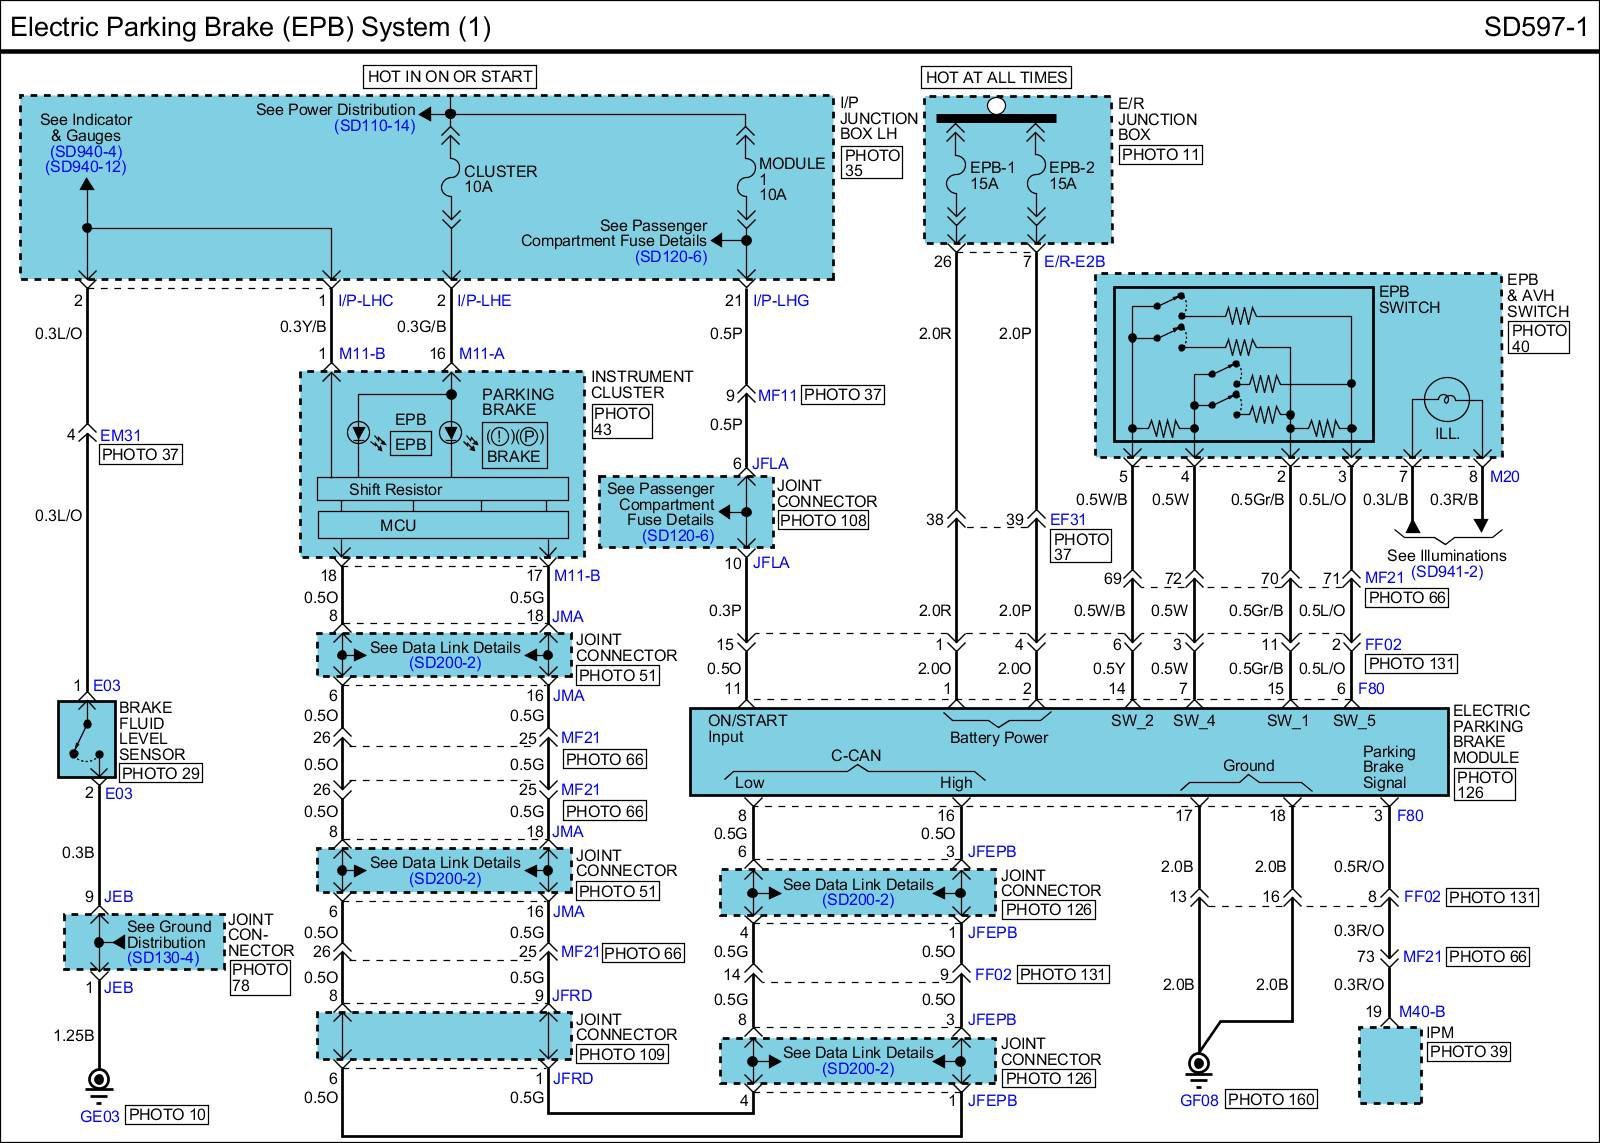
Task: Click the GE03 ground symbol
Action: (98, 1081)
